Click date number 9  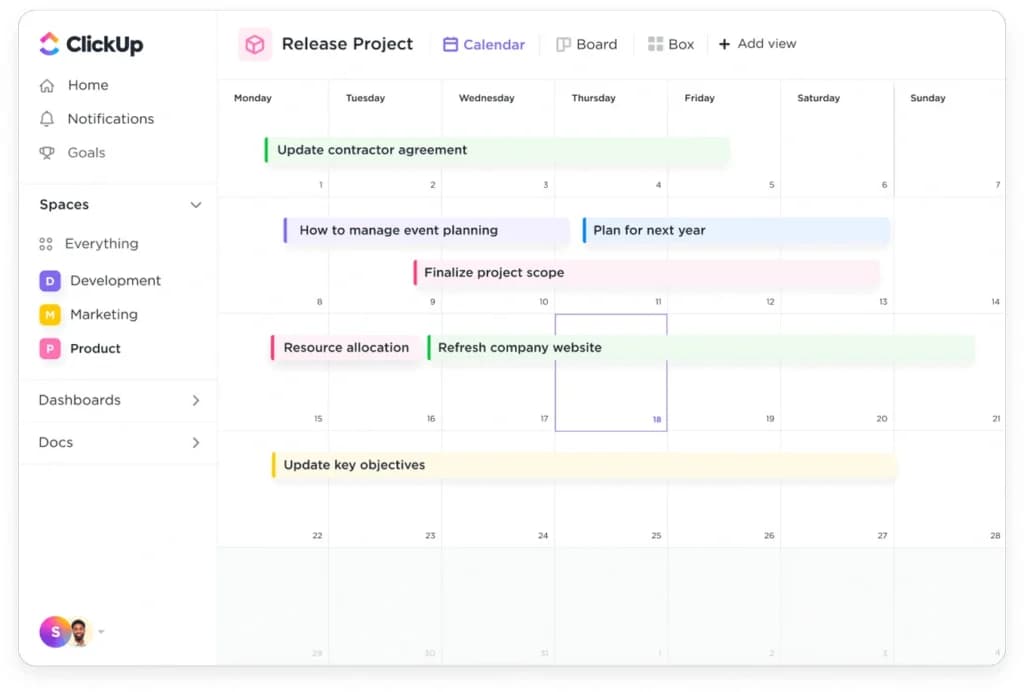pyautogui.click(x=432, y=302)
